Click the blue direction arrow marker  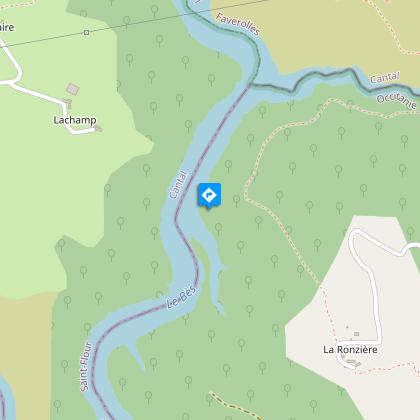pyautogui.click(x=209, y=196)
